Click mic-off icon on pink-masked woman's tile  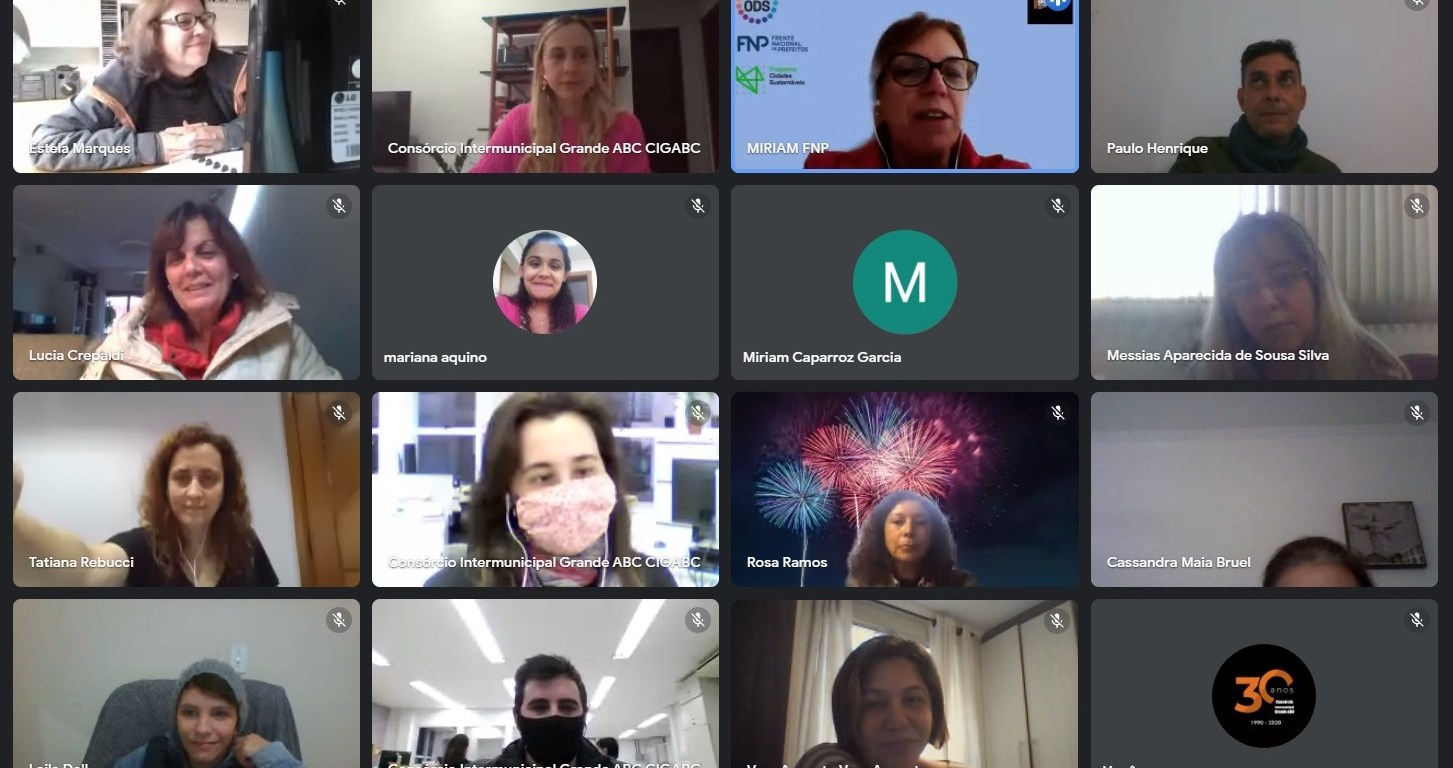point(698,413)
